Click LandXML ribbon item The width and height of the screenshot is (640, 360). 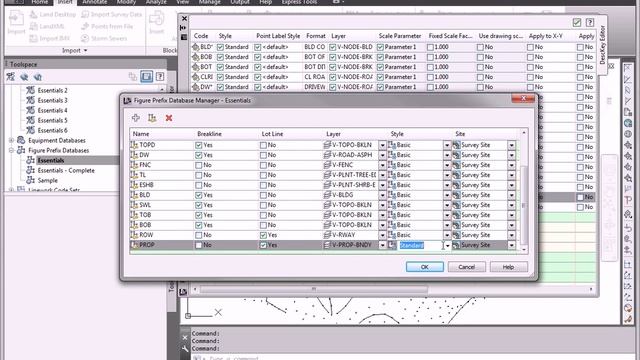(47, 26)
